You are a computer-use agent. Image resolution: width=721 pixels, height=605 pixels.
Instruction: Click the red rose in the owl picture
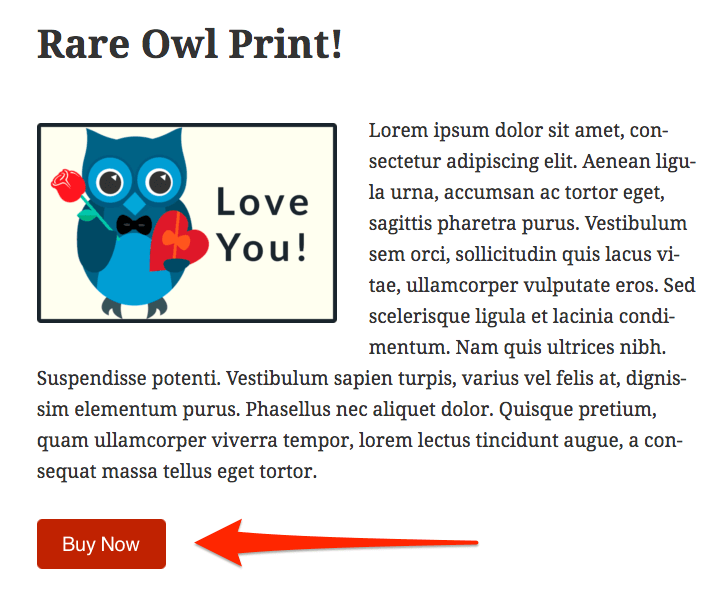click(x=68, y=186)
